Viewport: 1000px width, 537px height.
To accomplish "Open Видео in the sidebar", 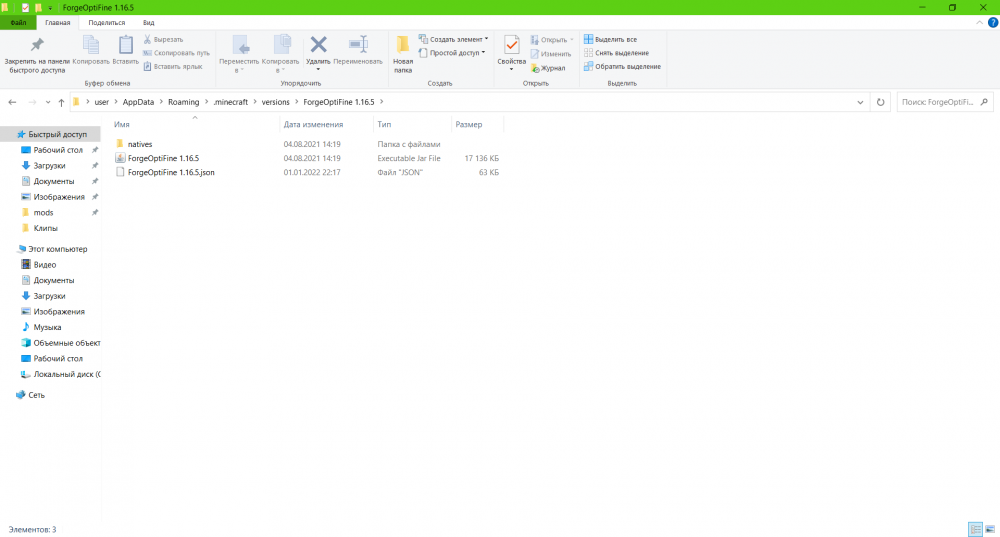I will click(45, 265).
